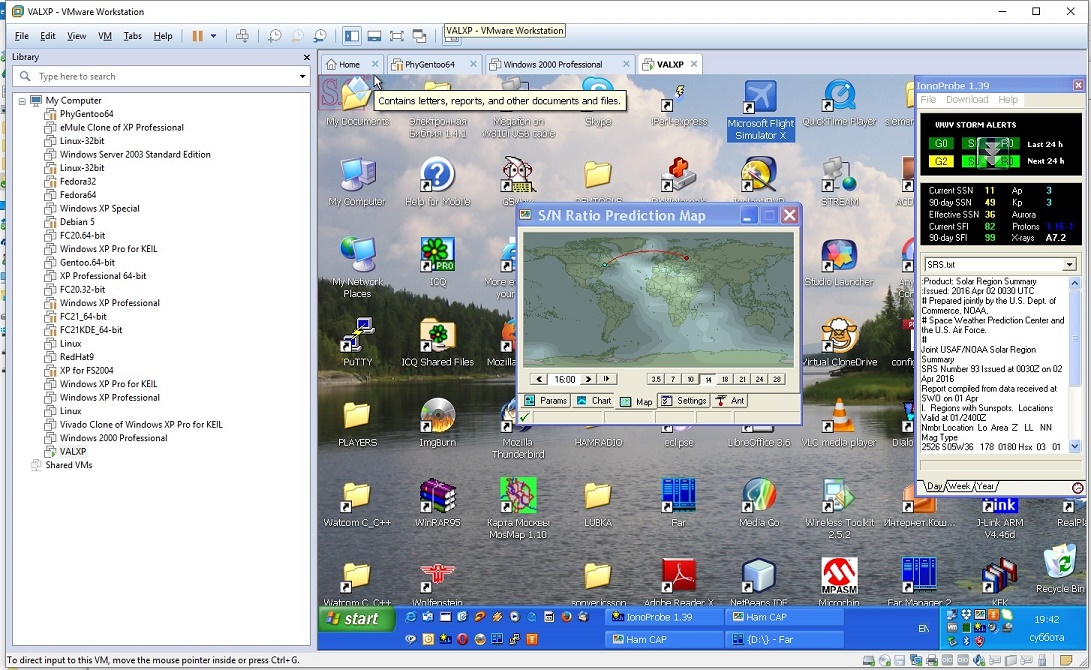Select the 7 MHz band button
Viewport: 1091px width, 670px height.
673,379
